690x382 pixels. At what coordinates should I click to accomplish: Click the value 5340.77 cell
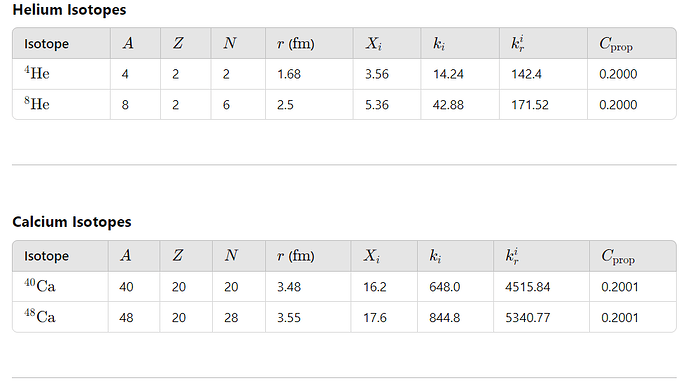541,317
